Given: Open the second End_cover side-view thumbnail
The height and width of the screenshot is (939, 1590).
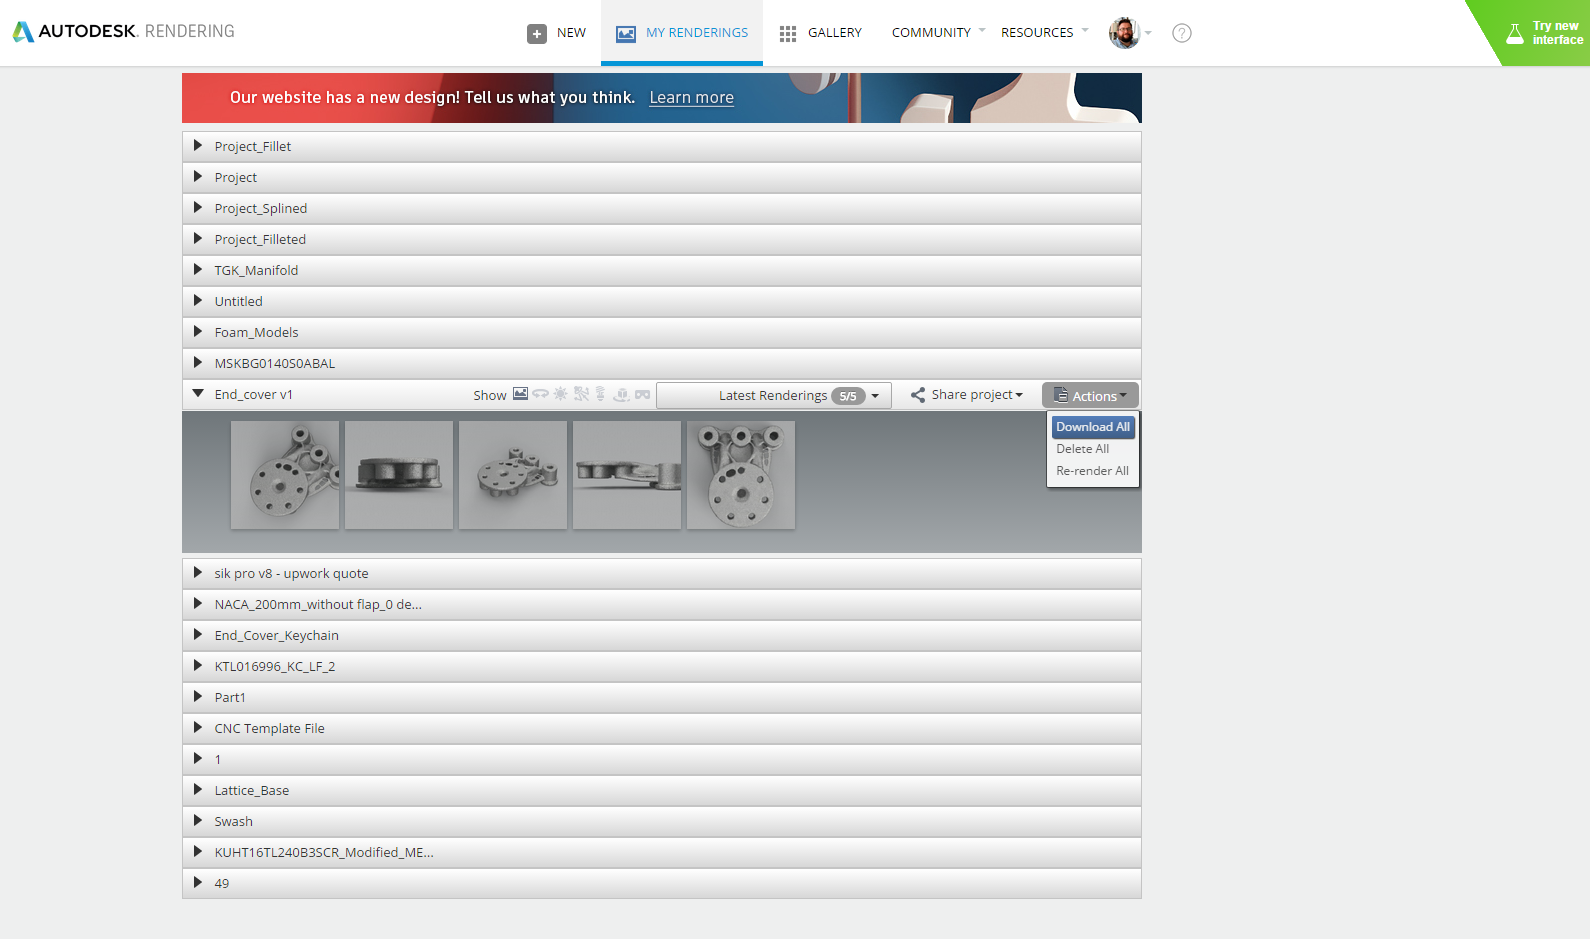Looking at the screenshot, I should coord(399,475).
